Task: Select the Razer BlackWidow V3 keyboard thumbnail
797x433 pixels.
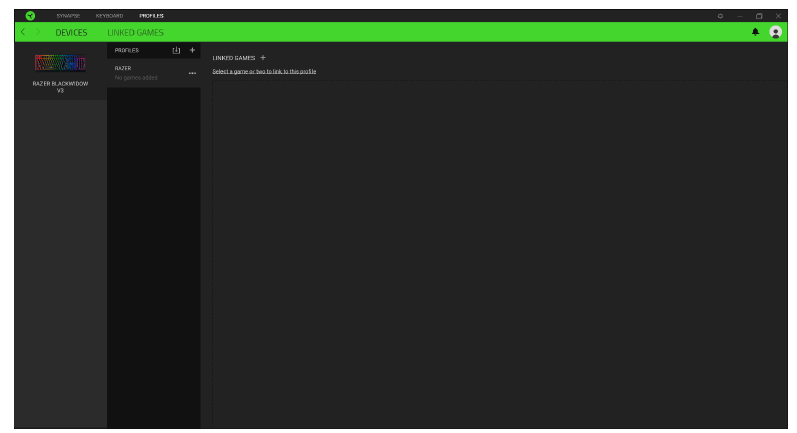Action: 60,64
